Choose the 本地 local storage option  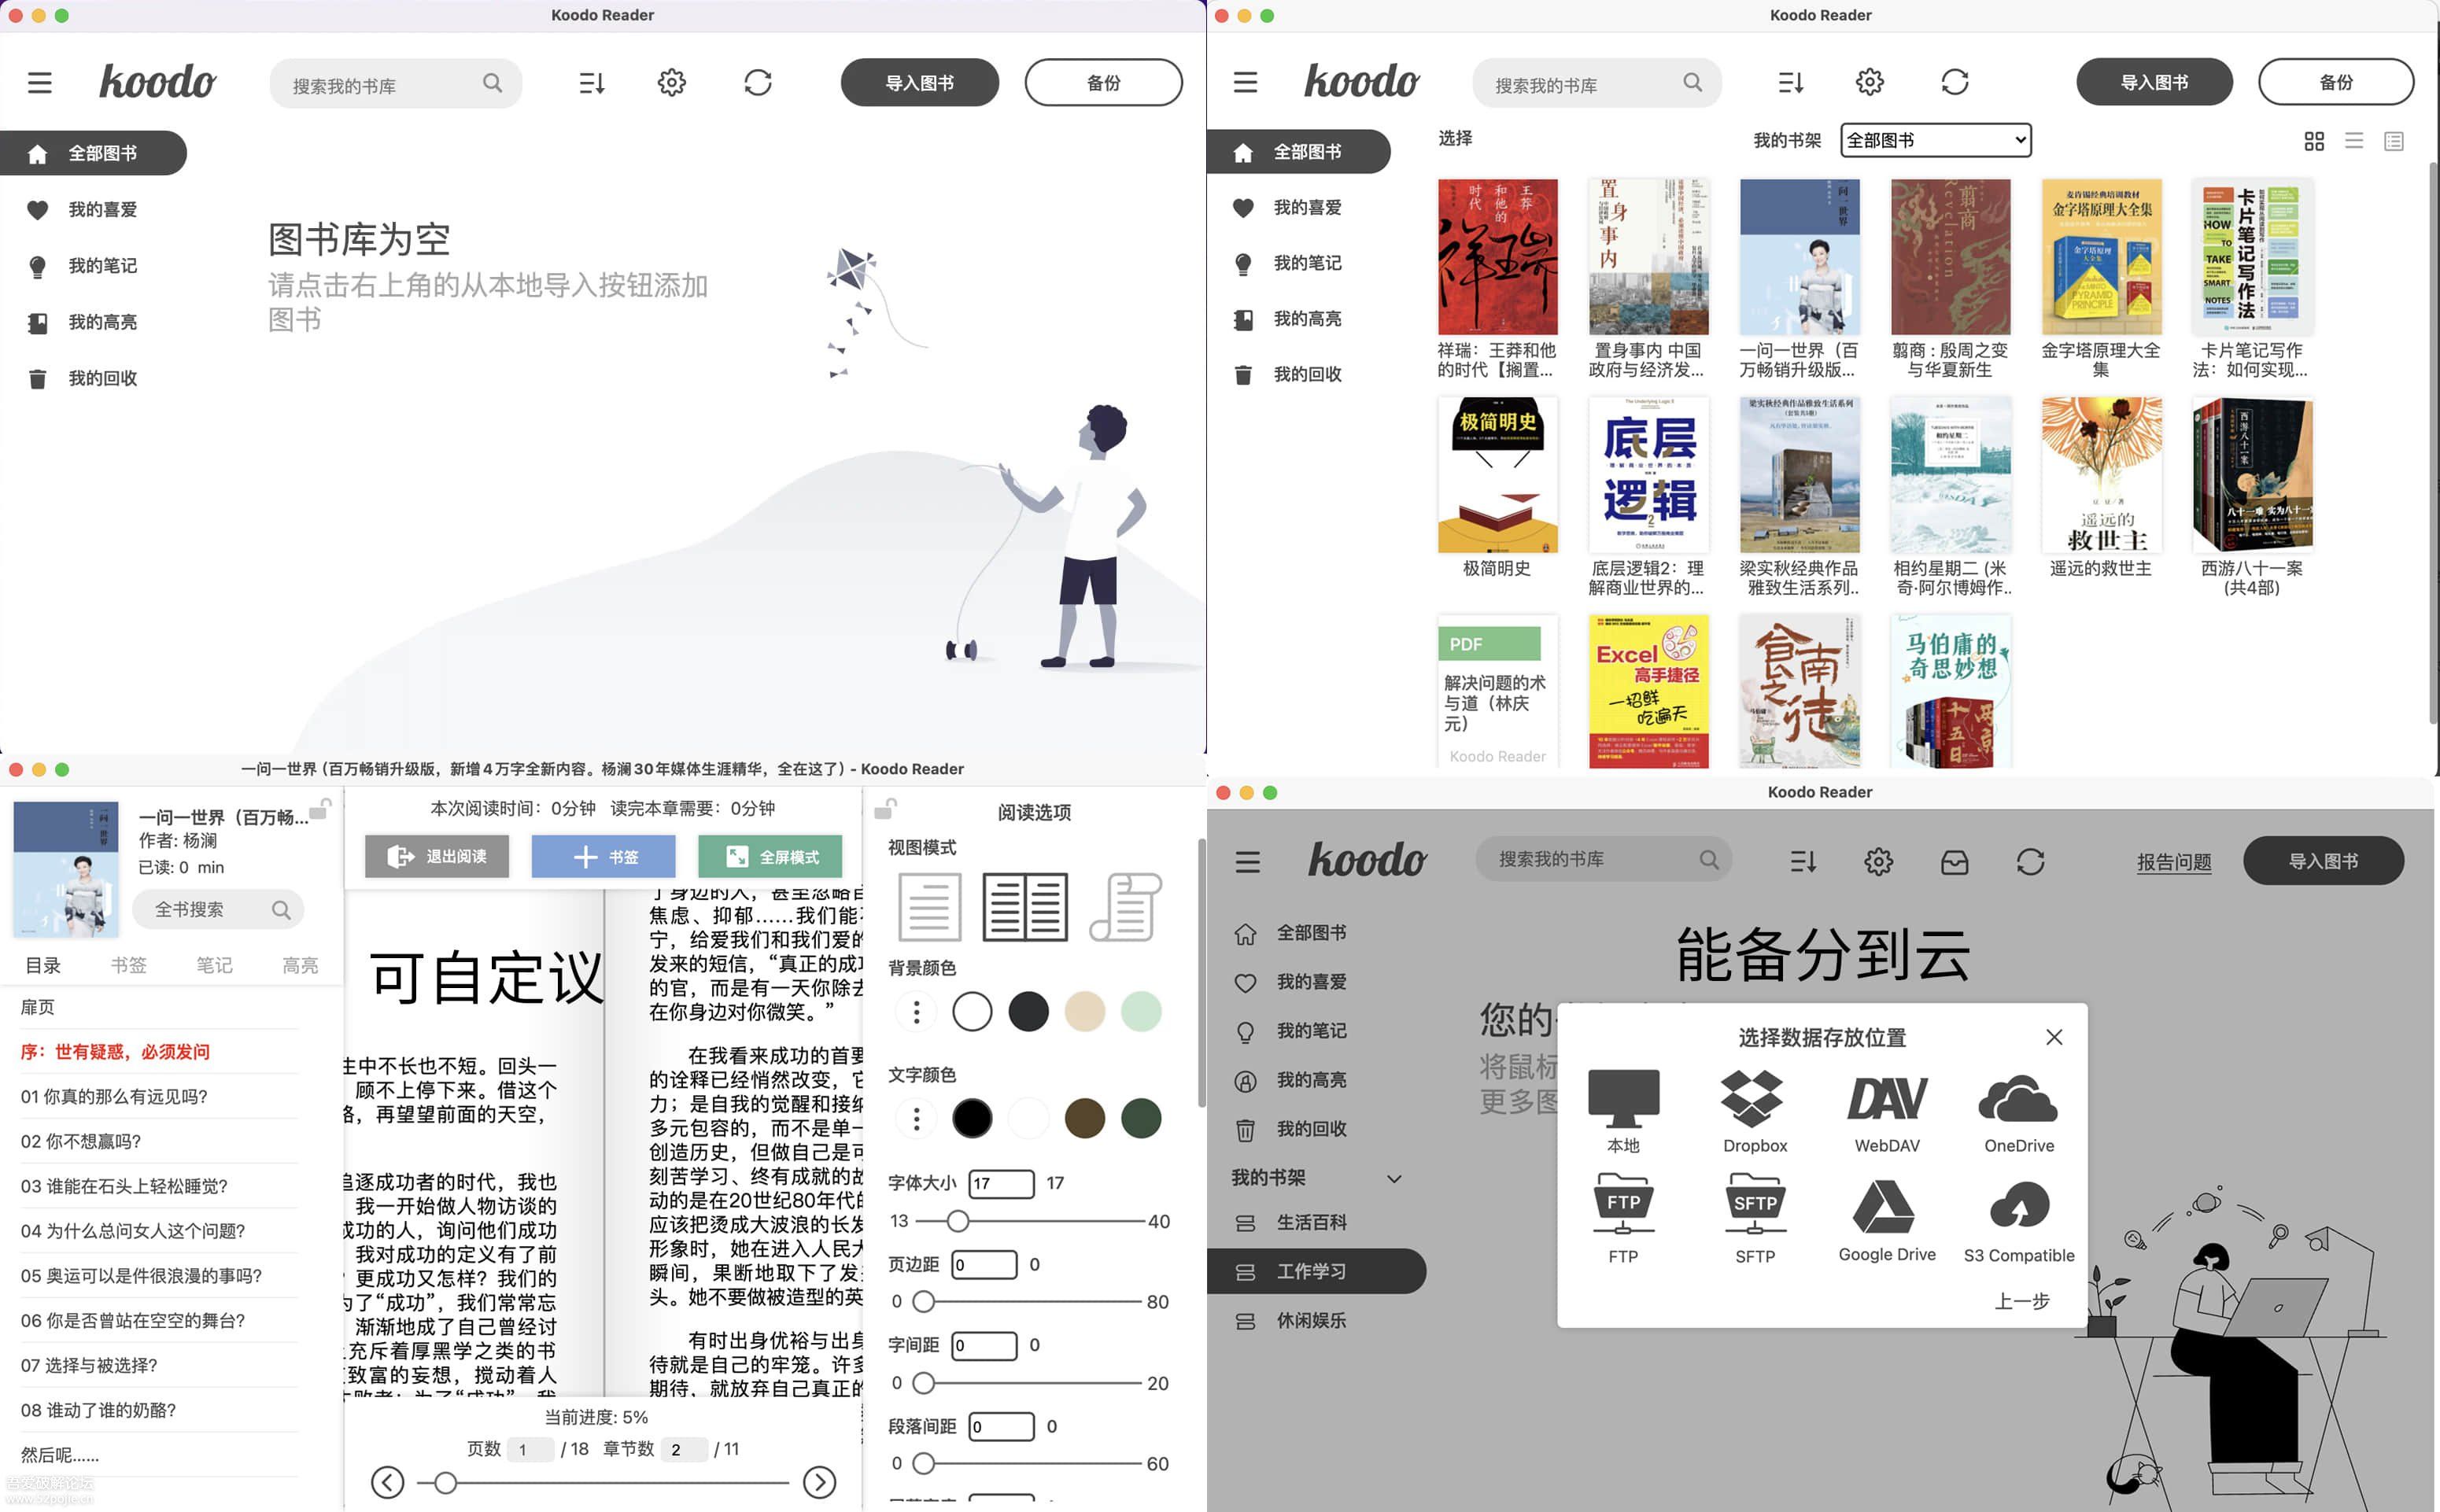1623,1111
